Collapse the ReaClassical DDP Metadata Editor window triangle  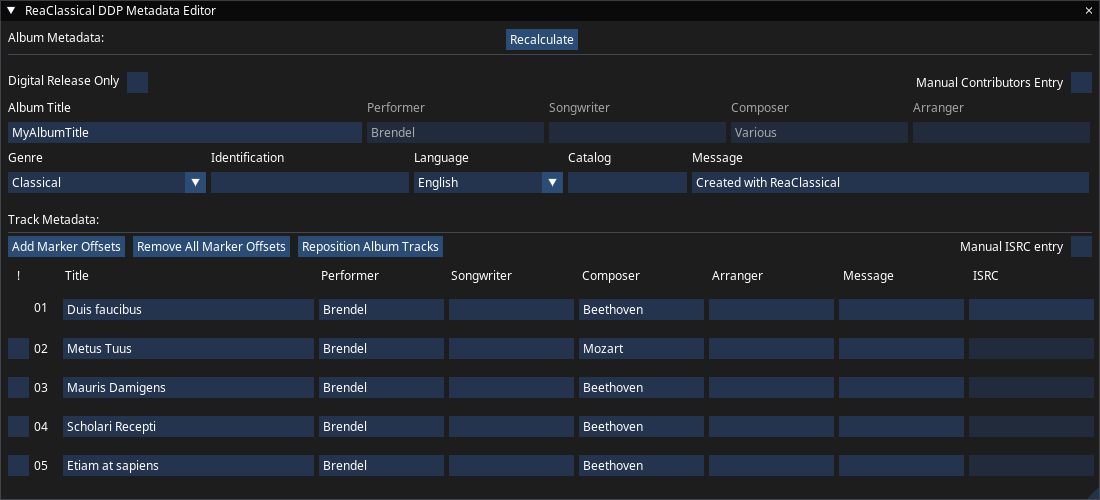11,11
